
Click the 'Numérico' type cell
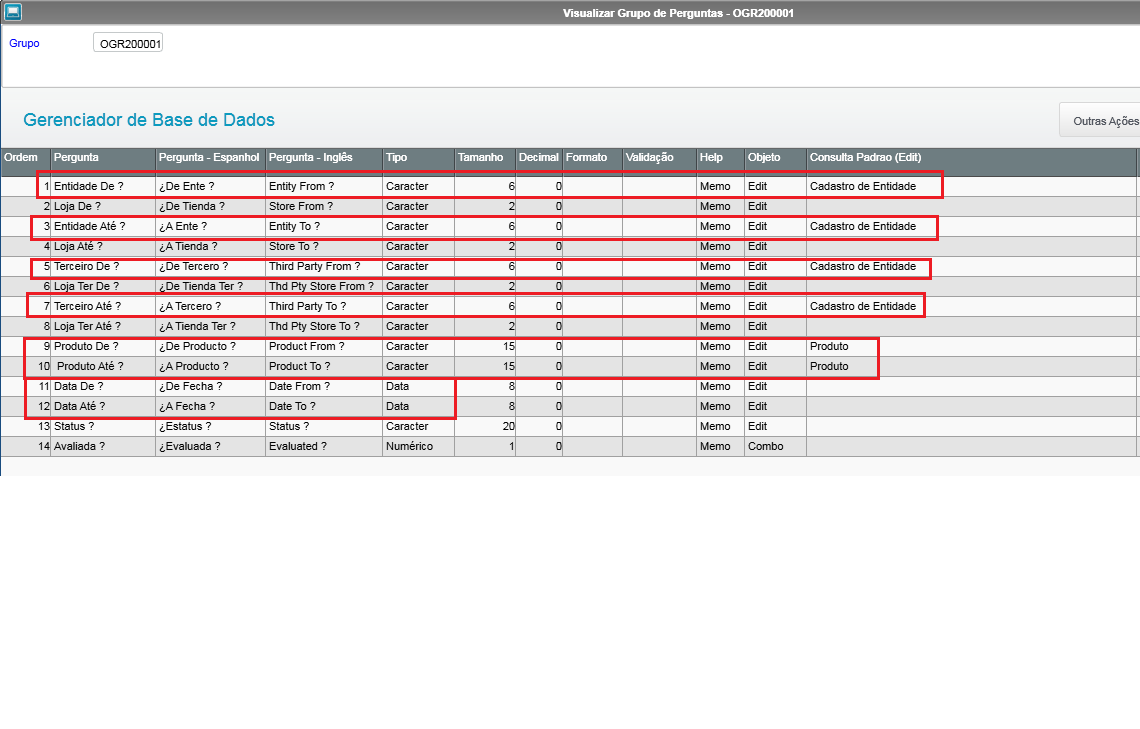[x=419, y=446]
